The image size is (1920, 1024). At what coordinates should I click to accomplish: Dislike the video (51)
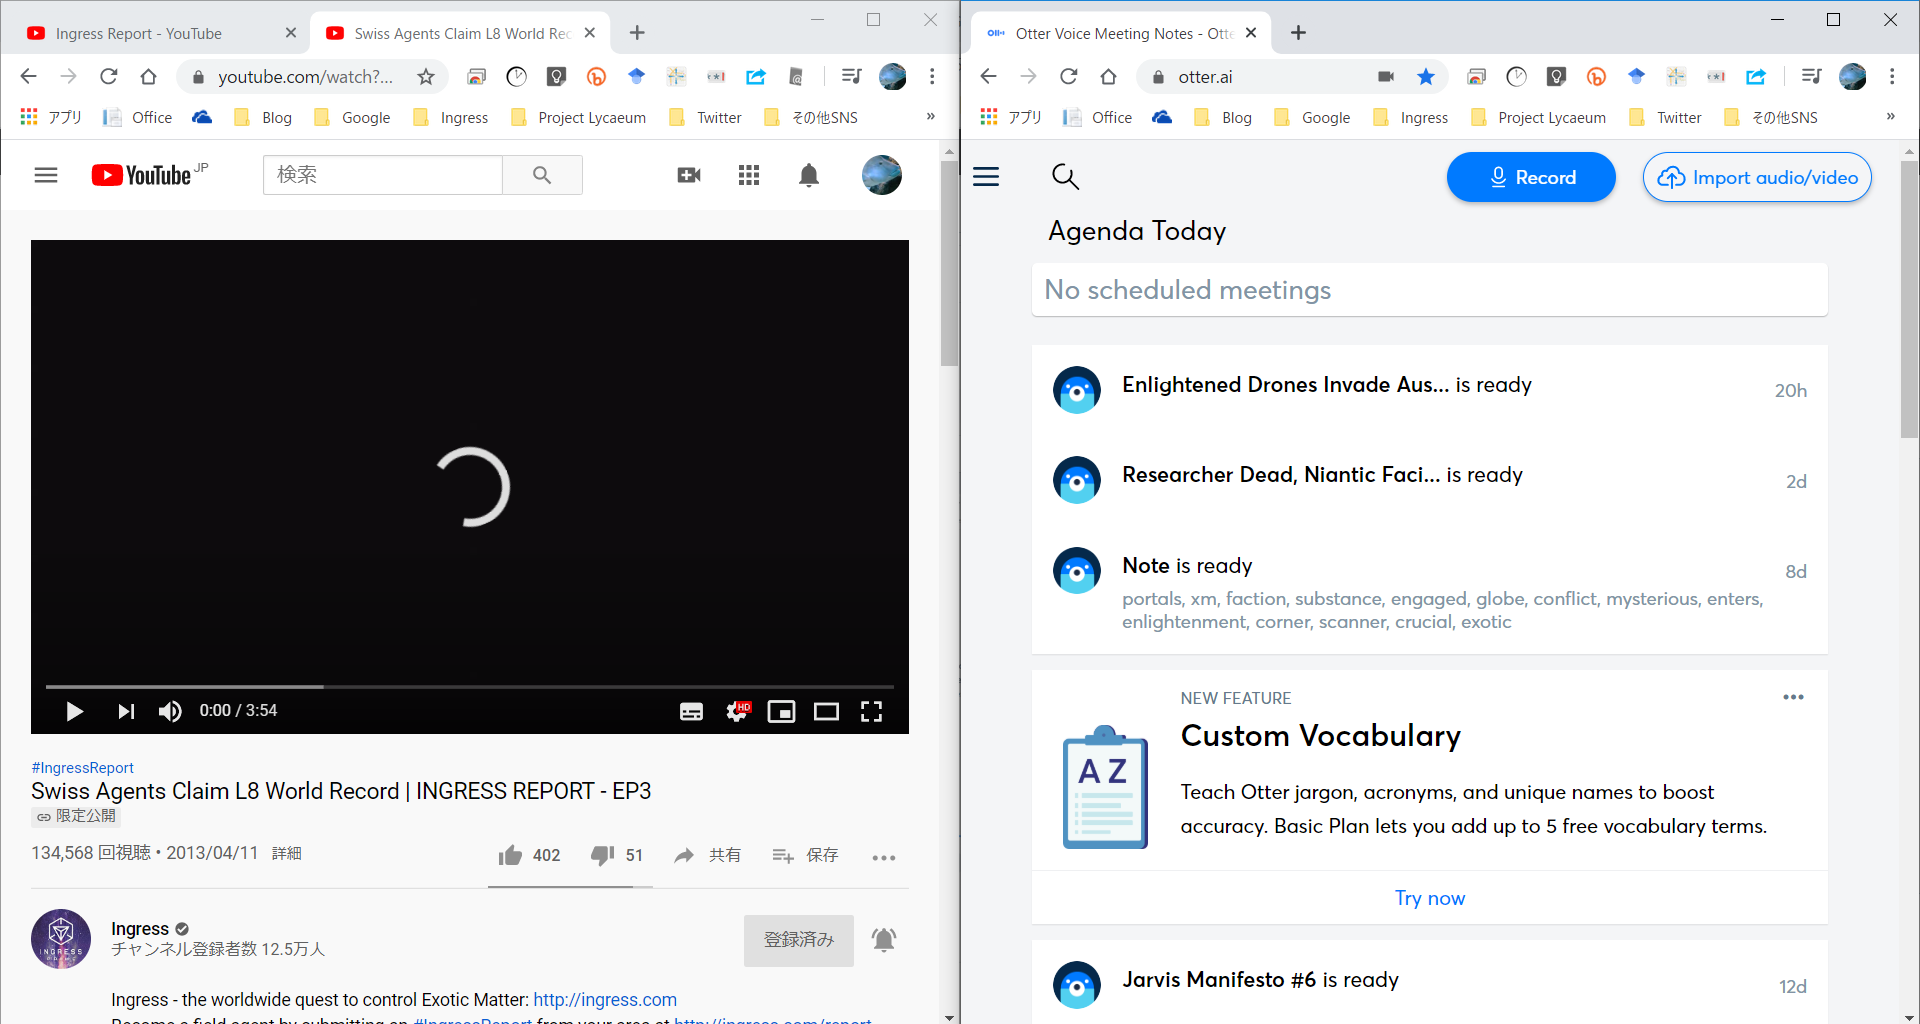pyautogui.click(x=616, y=855)
